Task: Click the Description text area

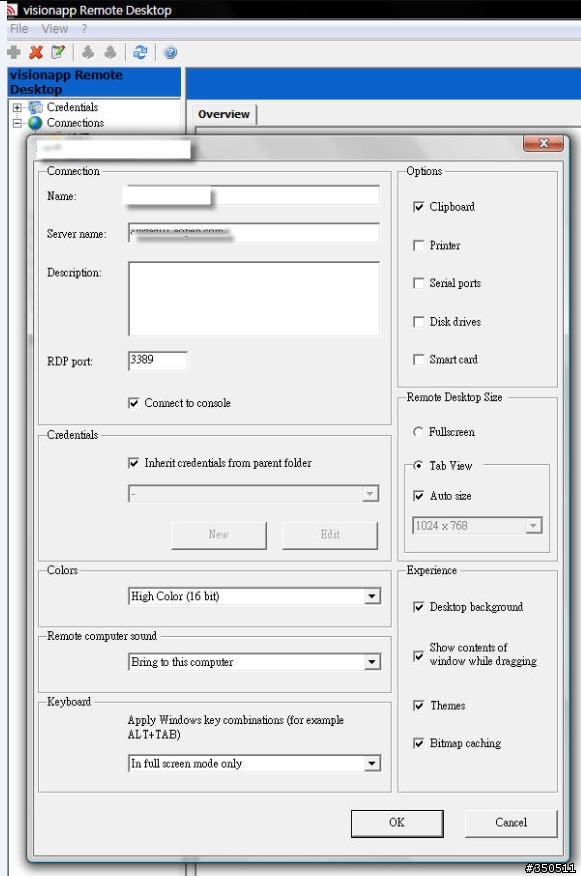Action: [x=254, y=298]
